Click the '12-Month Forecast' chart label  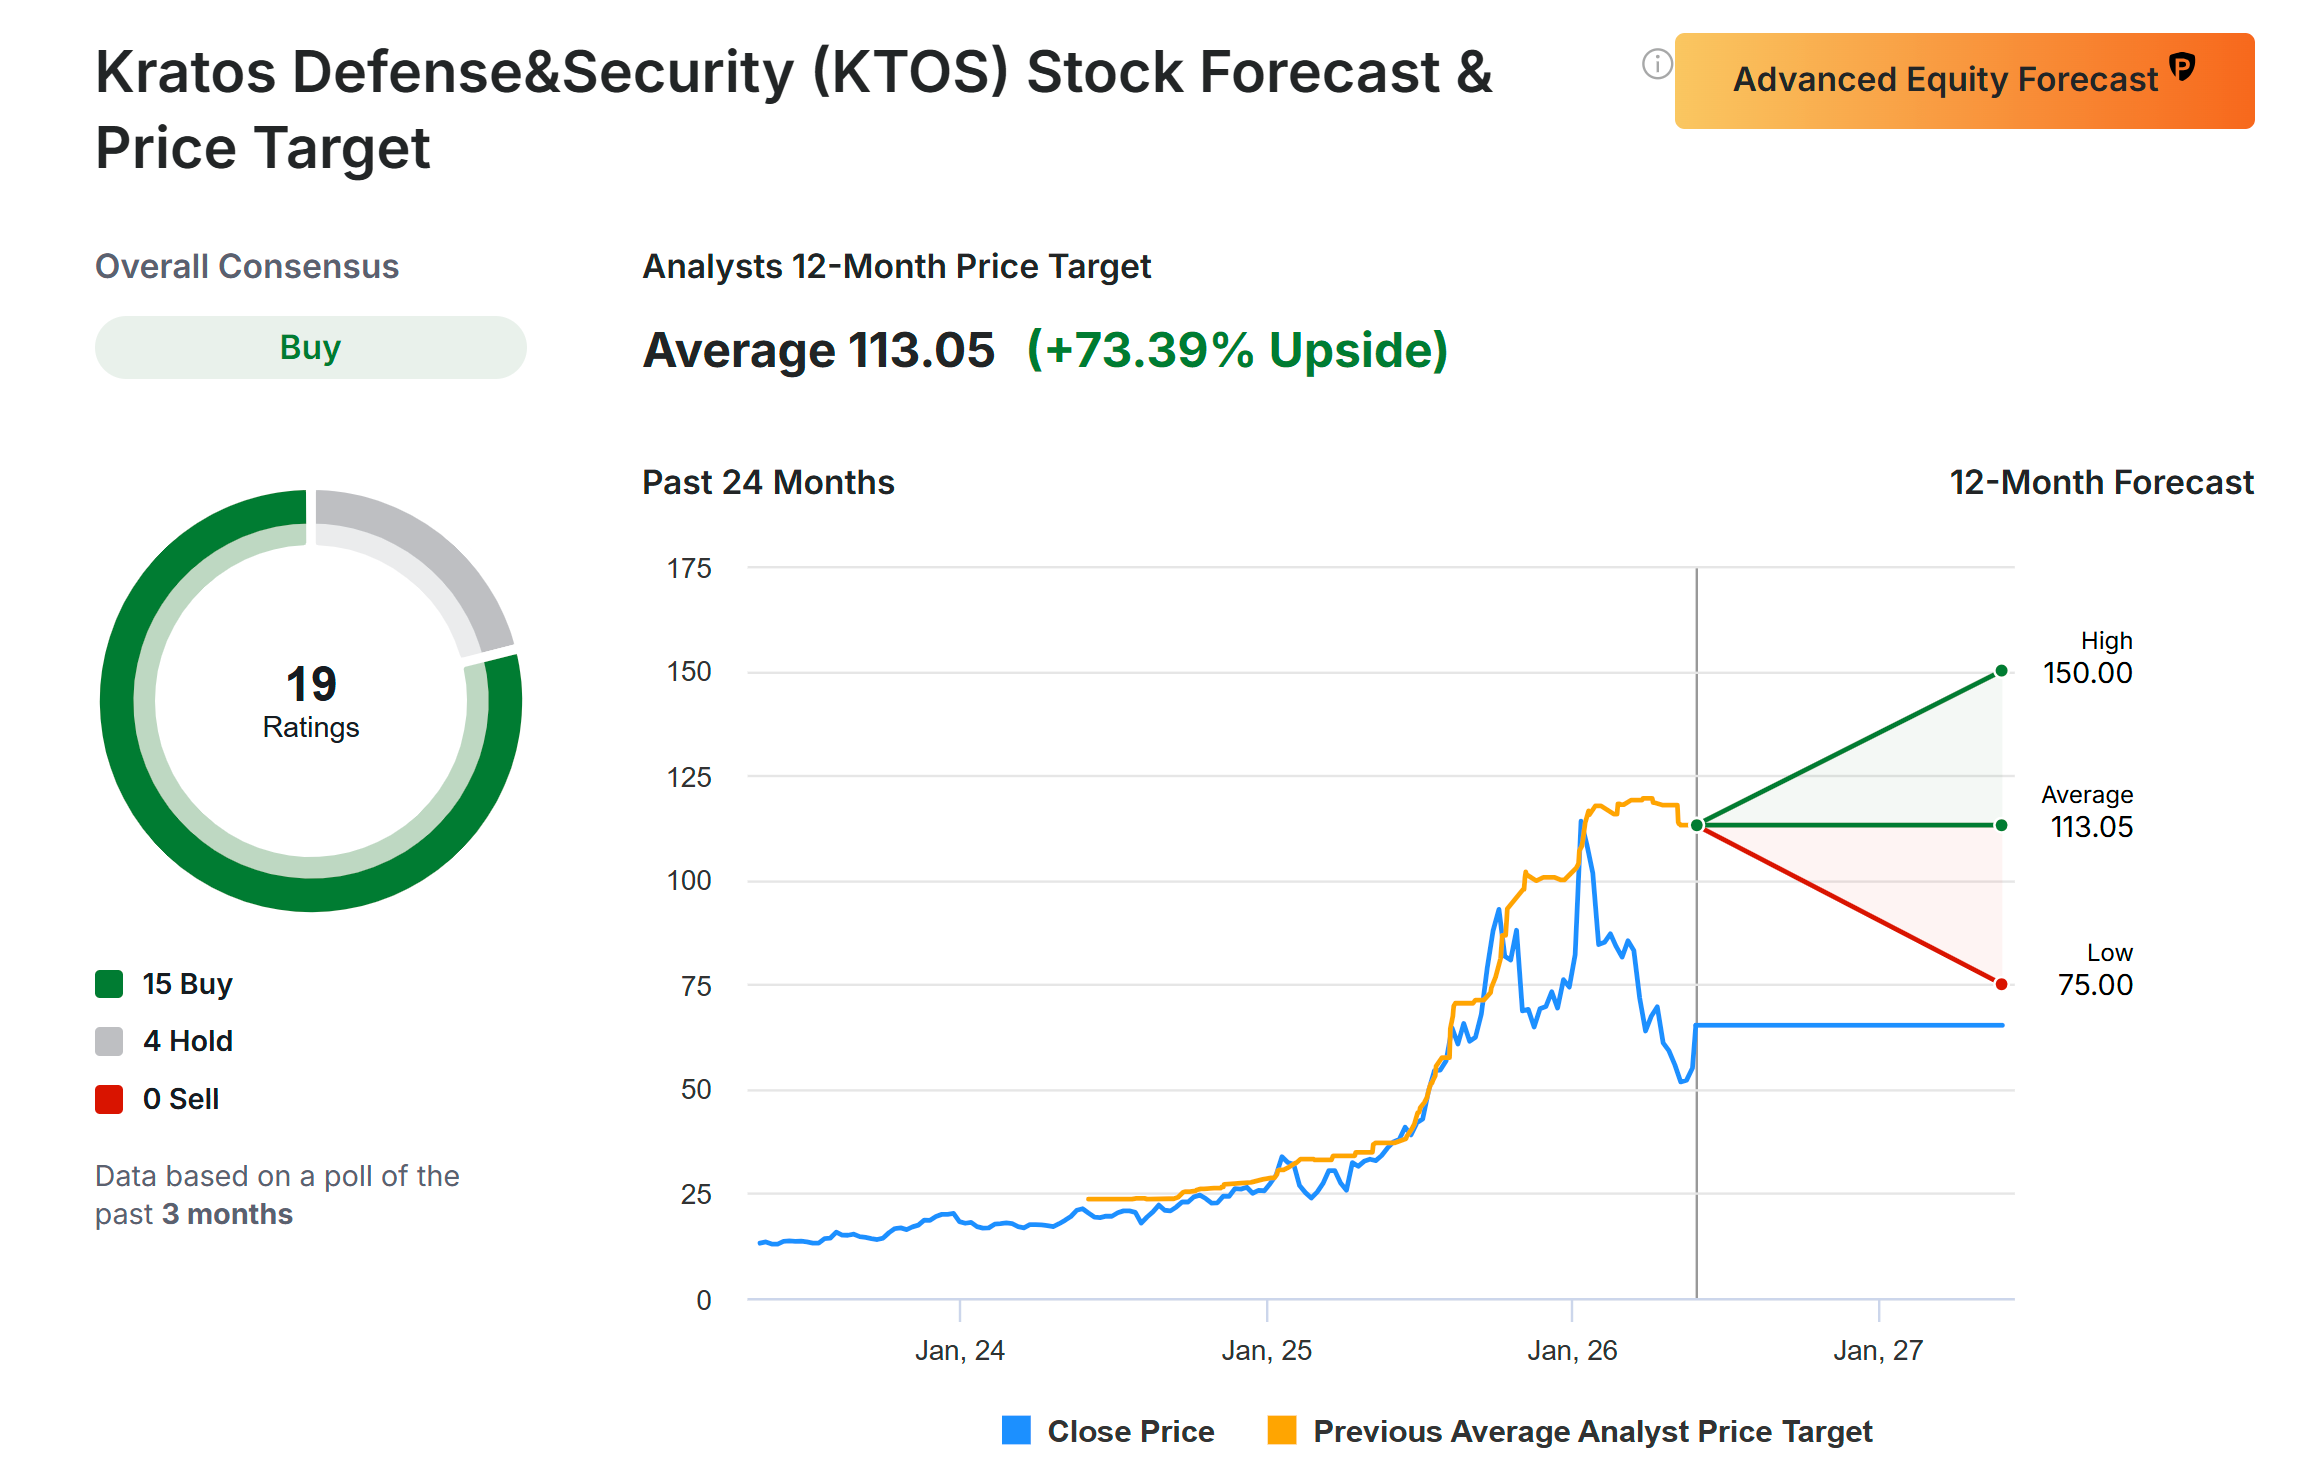tap(2102, 483)
